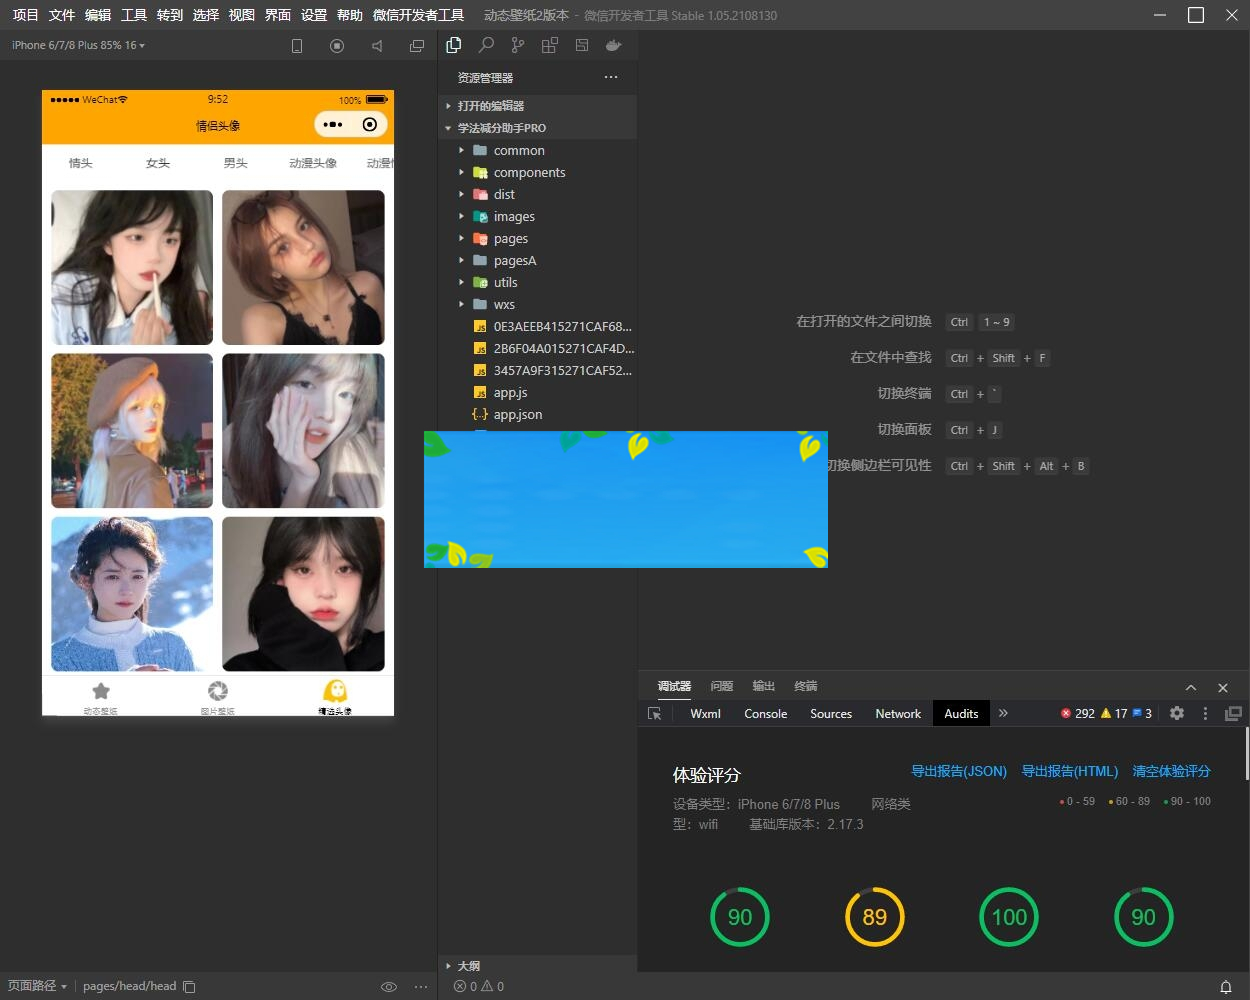Switch to the Network tab in the debugger
This screenshot has height=1000, width=1250.
click(x=896, y=713)
